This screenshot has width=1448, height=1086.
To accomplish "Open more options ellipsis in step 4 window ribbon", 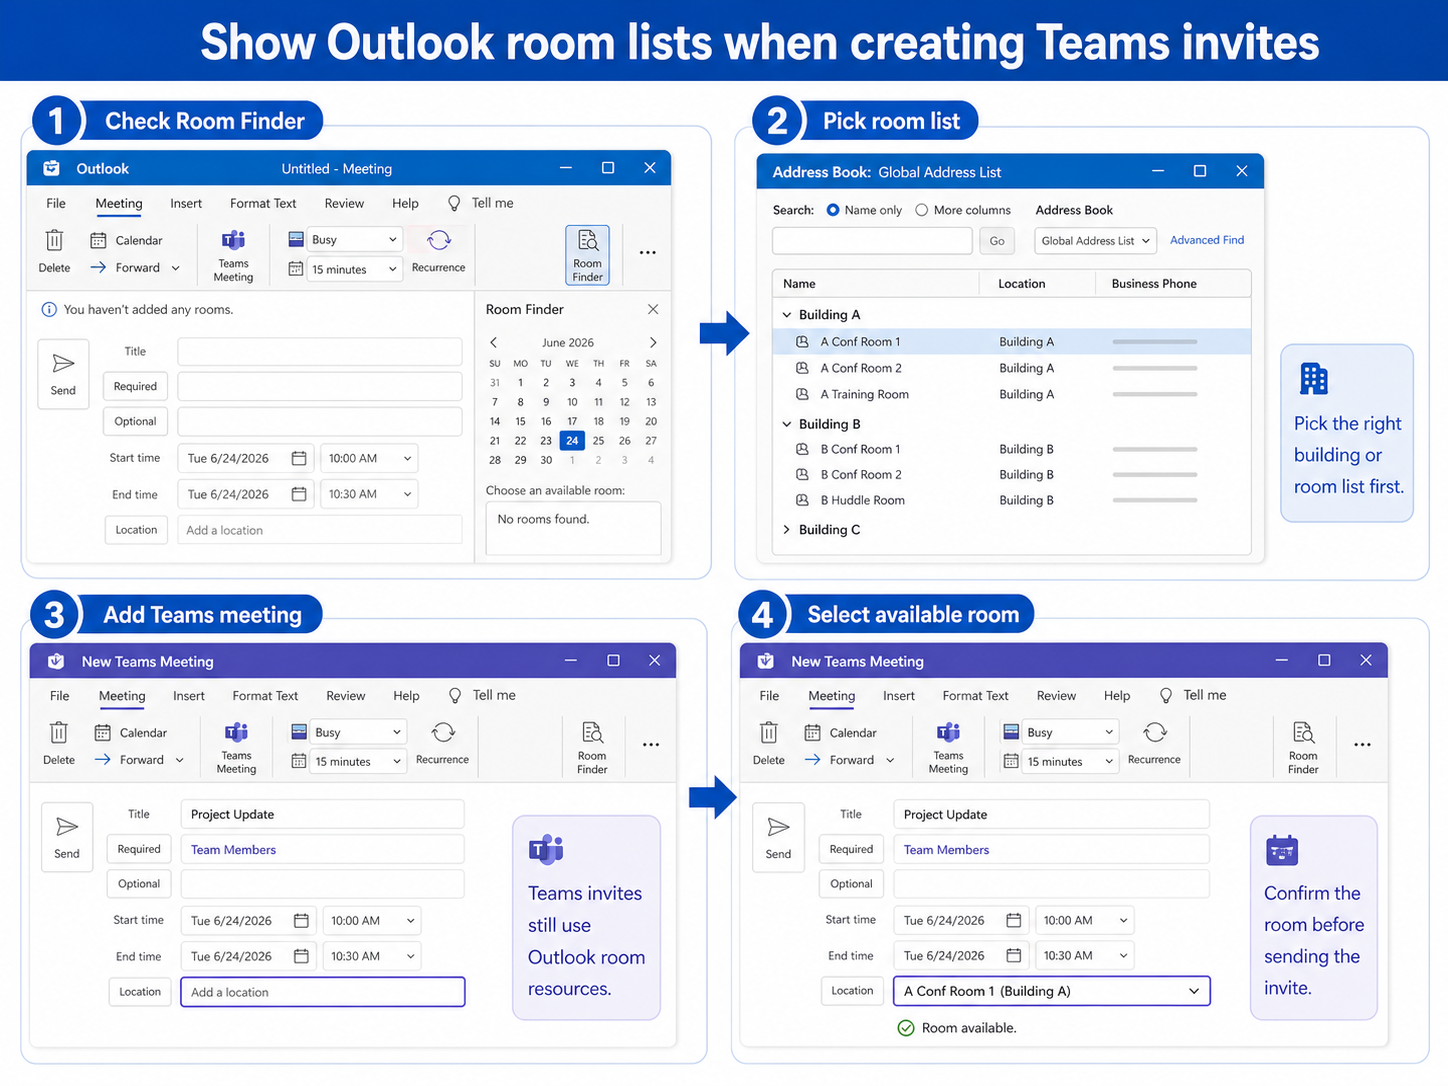I will point(1362,745).
